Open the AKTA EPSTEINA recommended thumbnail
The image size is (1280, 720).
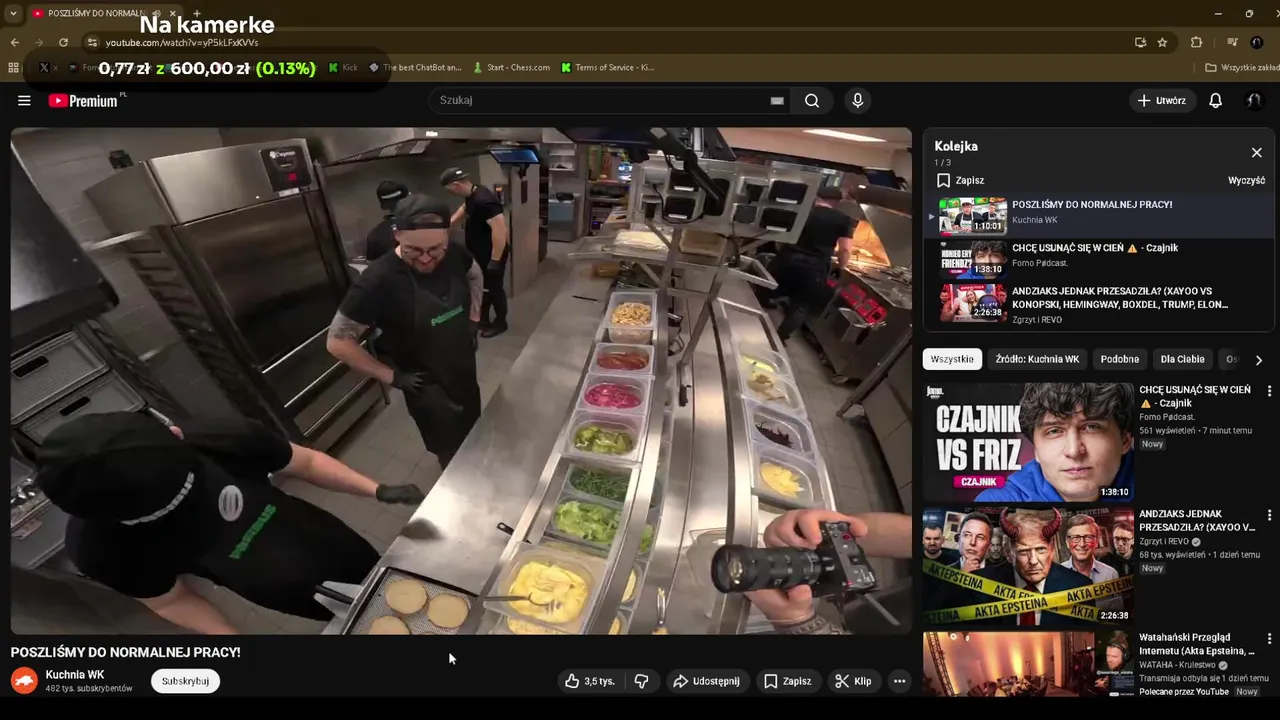1028,565
